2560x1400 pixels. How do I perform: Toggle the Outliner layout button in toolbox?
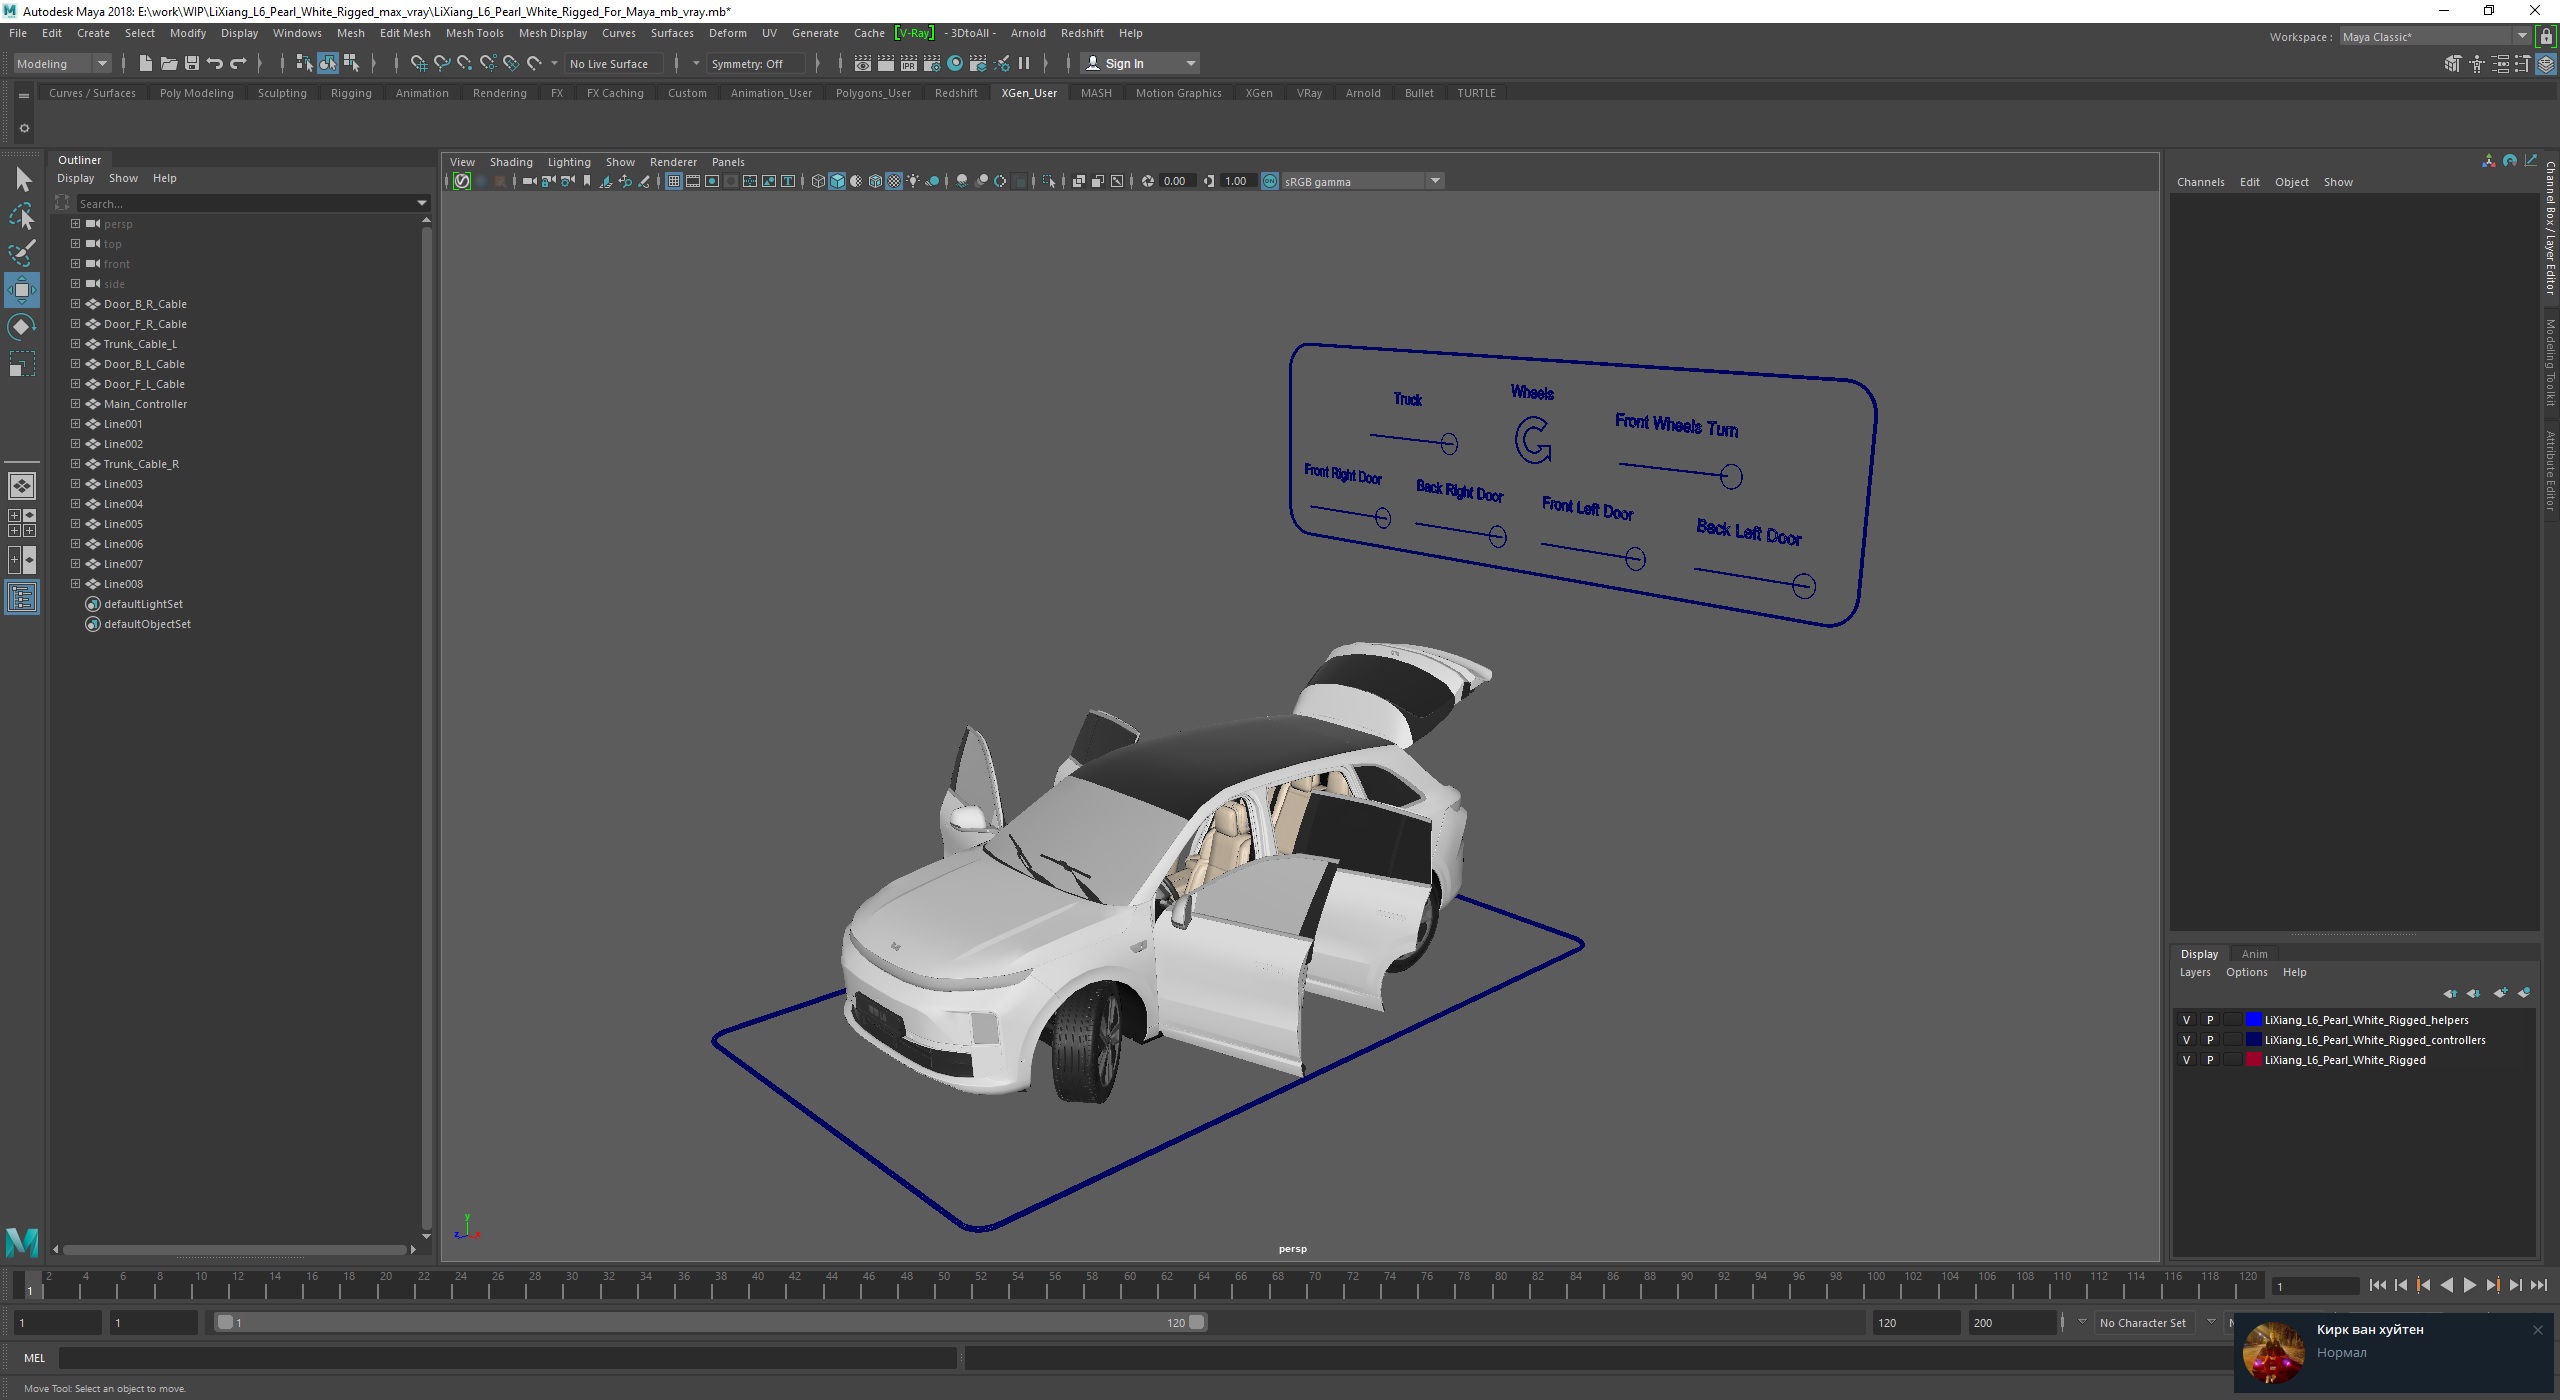click(22, 598)
